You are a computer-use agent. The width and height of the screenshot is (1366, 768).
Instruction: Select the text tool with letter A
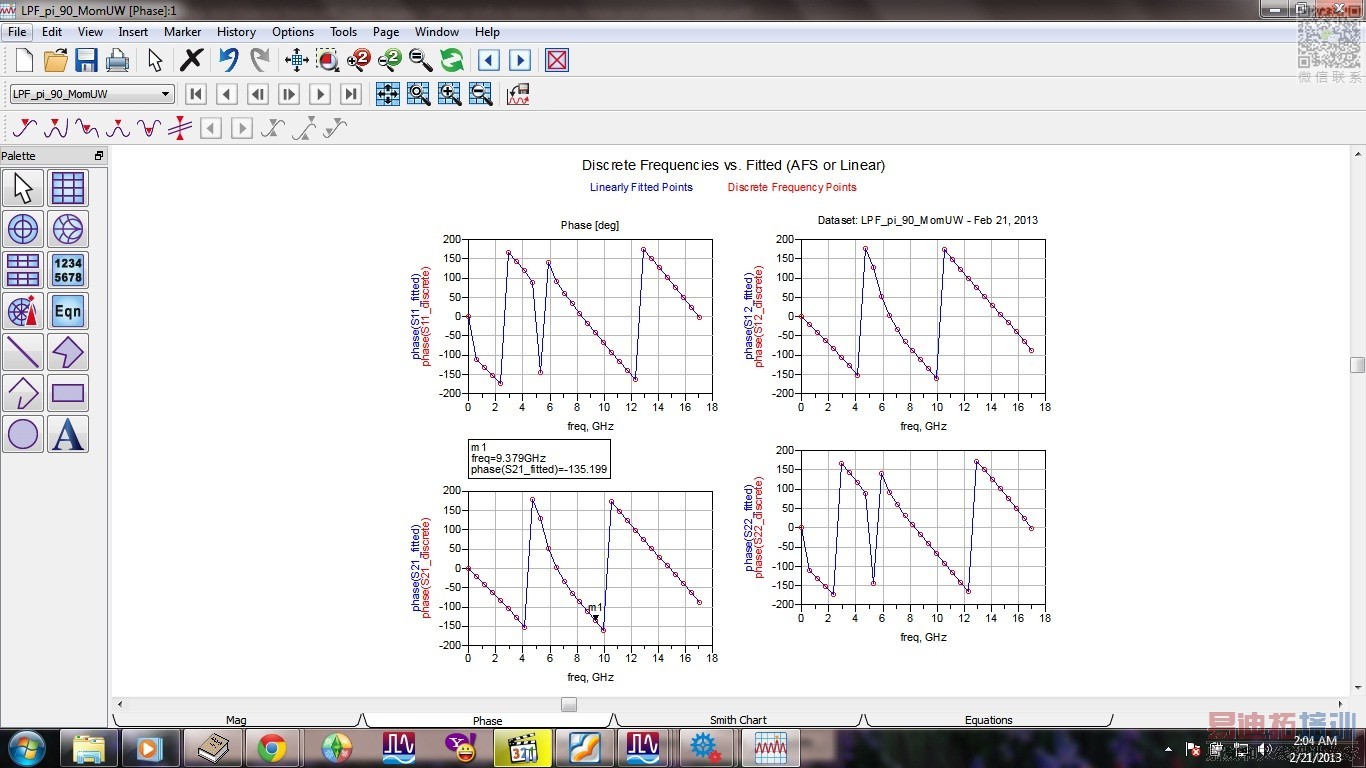pyautogui.click(x=68, y=434)
